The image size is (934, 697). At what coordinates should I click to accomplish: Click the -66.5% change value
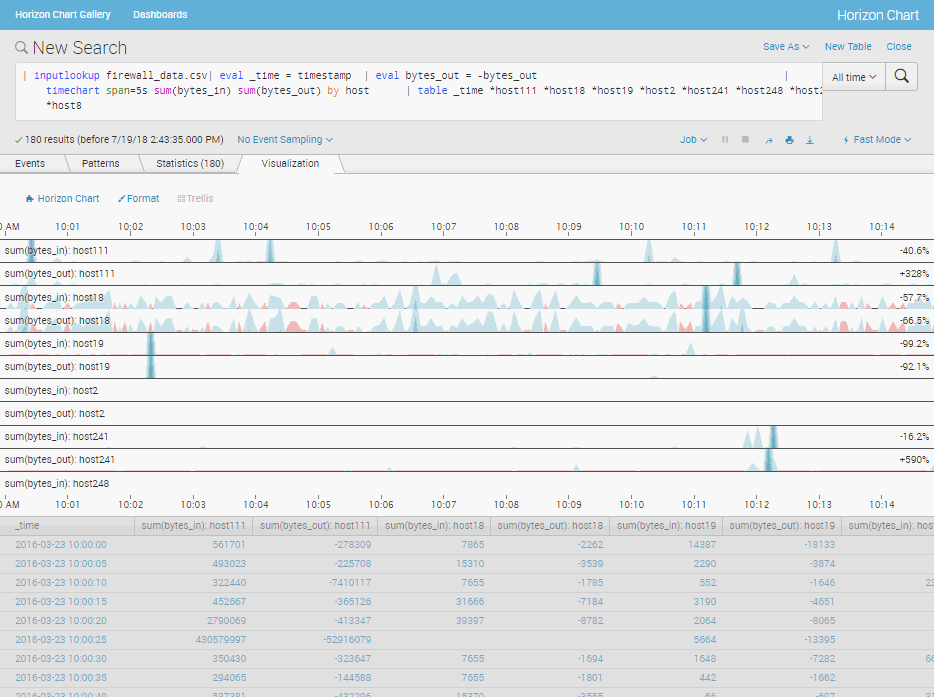[914, 321]
